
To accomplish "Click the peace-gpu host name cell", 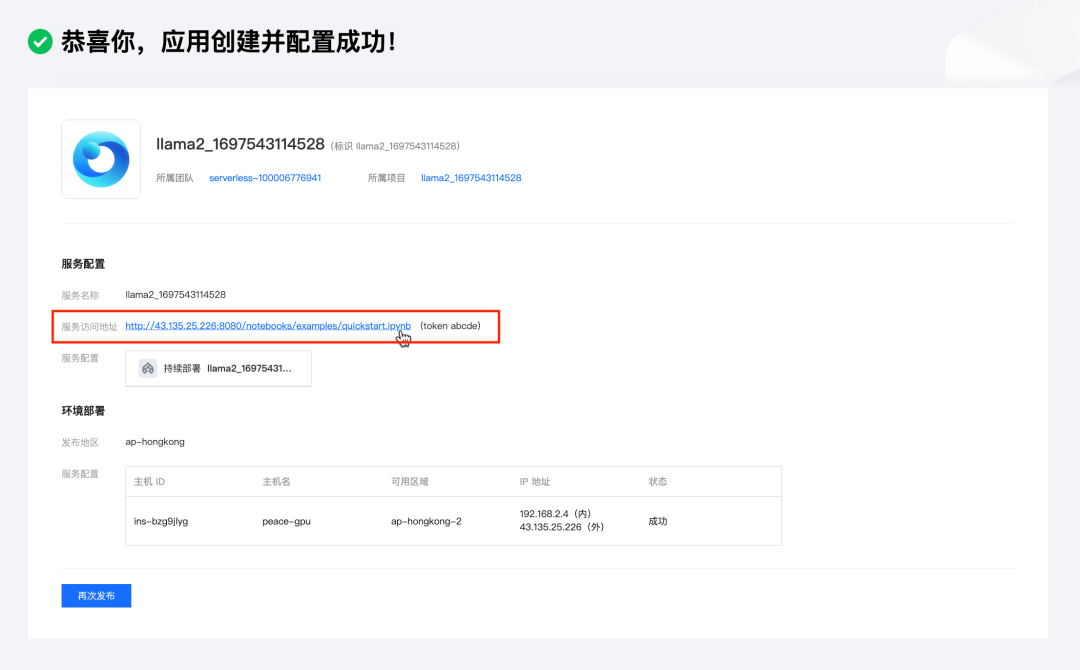I will click(287, 521).
